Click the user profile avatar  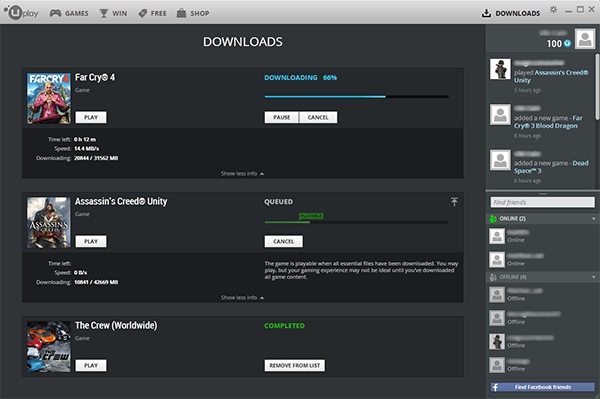585,38
